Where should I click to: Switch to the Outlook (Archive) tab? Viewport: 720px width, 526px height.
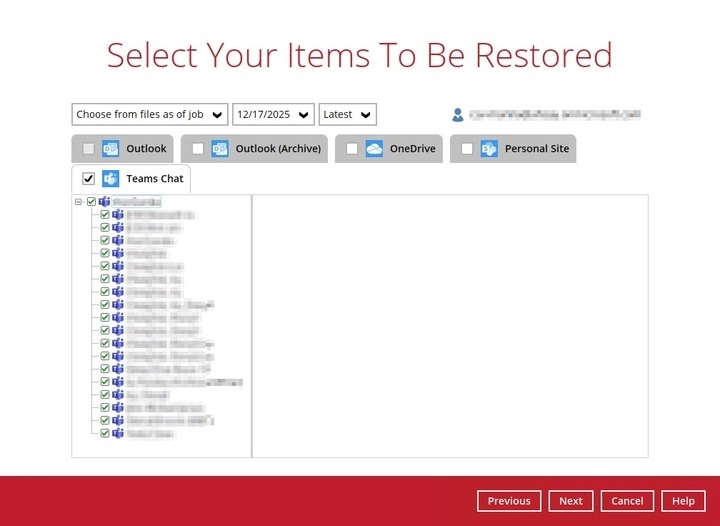pyautogui.click(x=278, y=149)
